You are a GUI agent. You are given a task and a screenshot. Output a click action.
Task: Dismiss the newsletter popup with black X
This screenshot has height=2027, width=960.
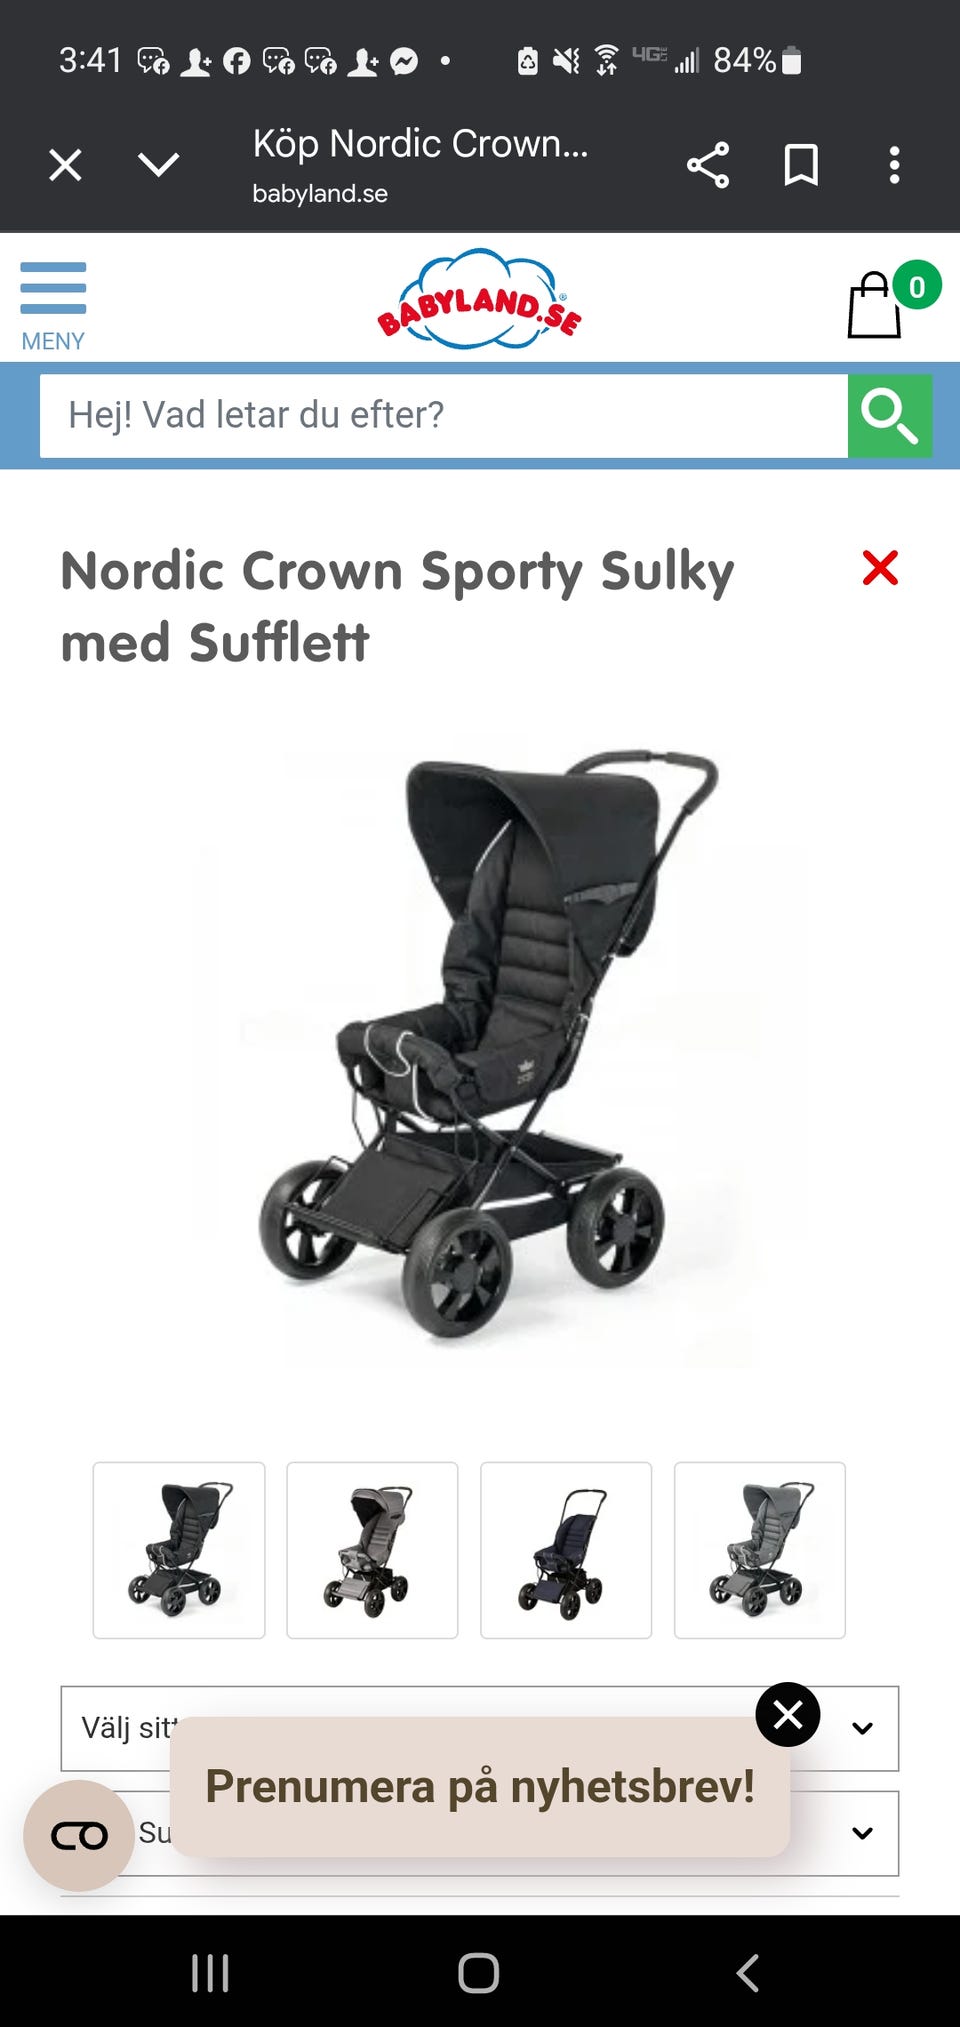click(x=788, y=1714)
